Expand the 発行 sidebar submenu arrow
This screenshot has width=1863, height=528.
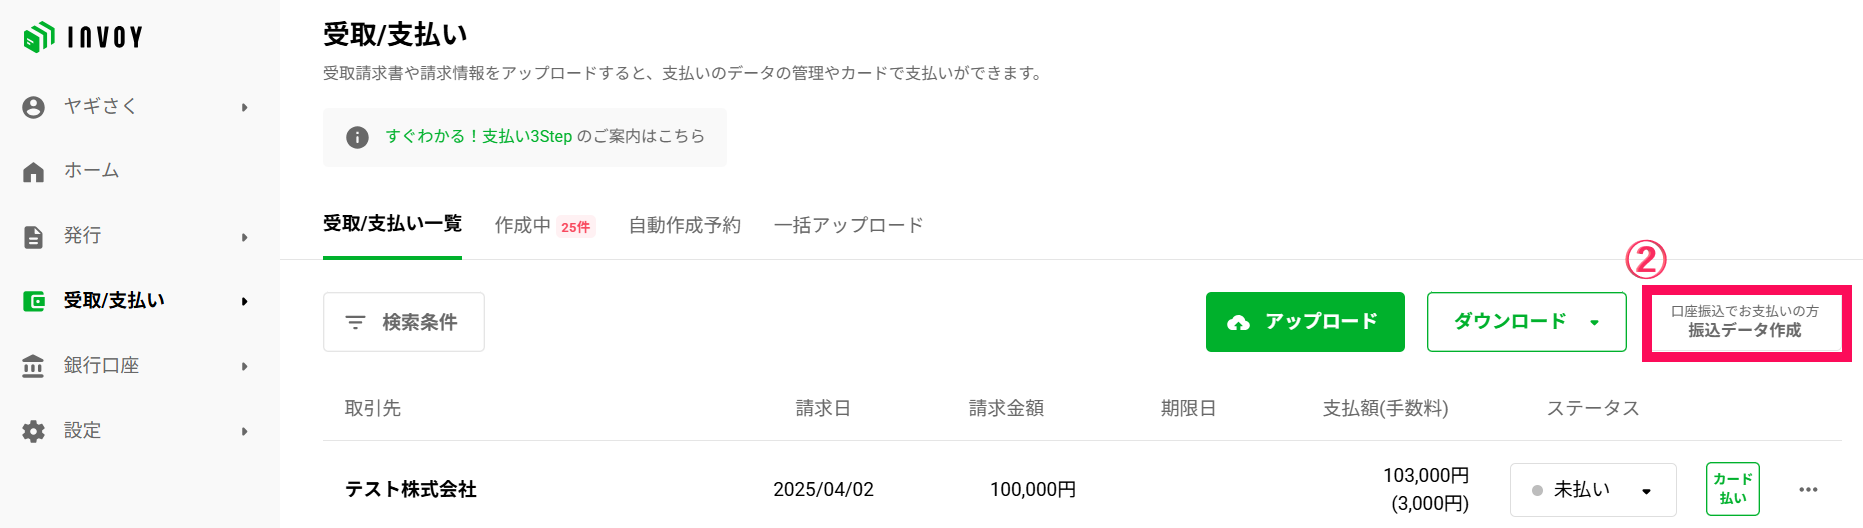pyautogui.click(x=244, y=237)
